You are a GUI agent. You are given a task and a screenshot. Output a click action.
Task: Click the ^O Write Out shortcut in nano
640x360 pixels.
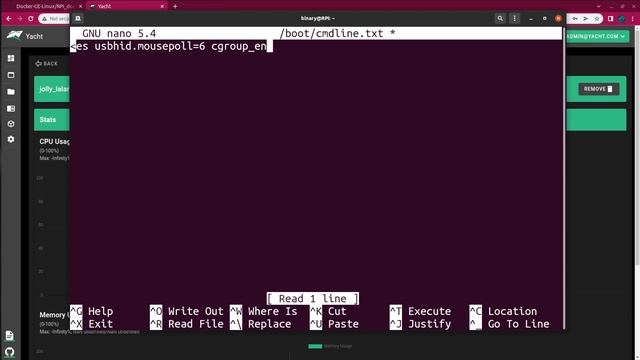pos(187,311)
